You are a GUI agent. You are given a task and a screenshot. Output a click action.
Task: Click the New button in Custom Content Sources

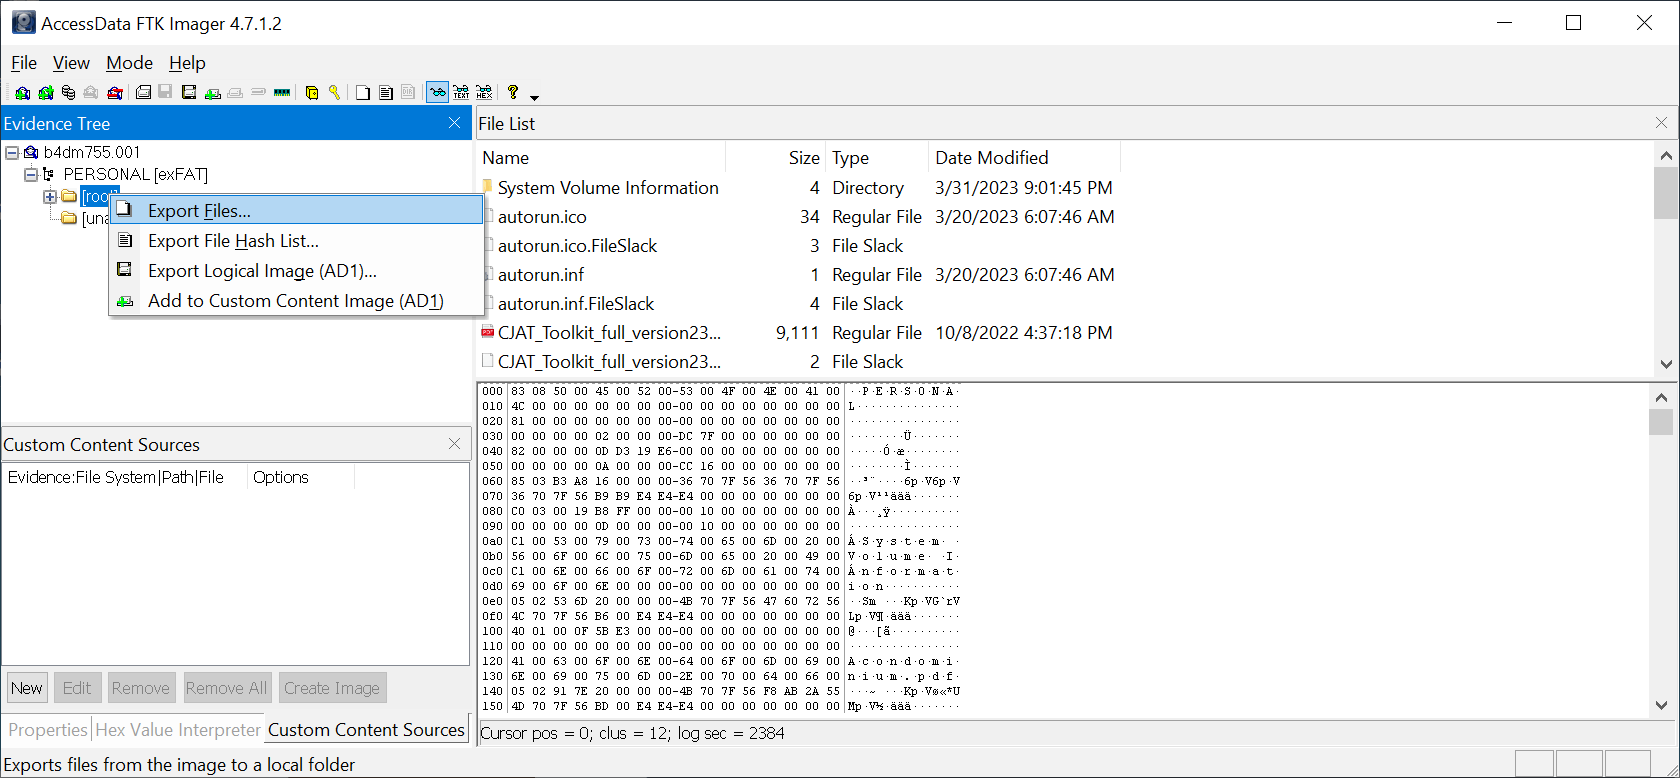(x=27, y=688)
